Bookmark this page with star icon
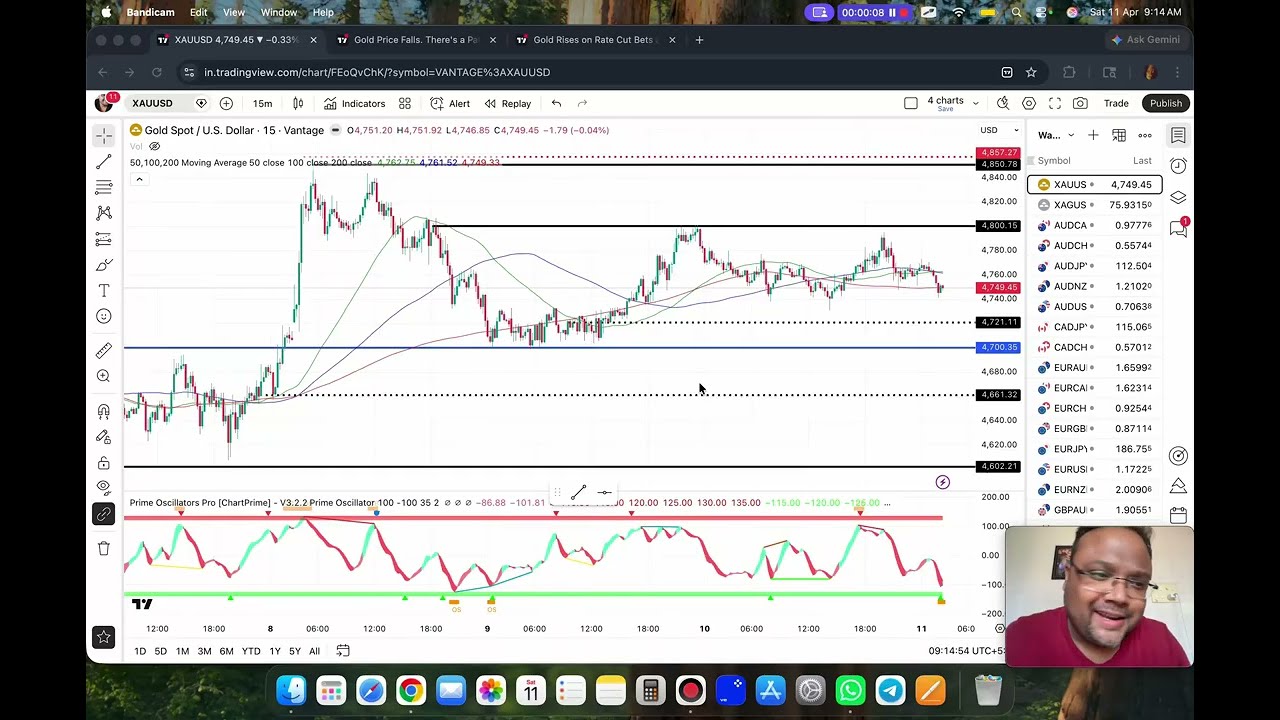 (1031, 72)
